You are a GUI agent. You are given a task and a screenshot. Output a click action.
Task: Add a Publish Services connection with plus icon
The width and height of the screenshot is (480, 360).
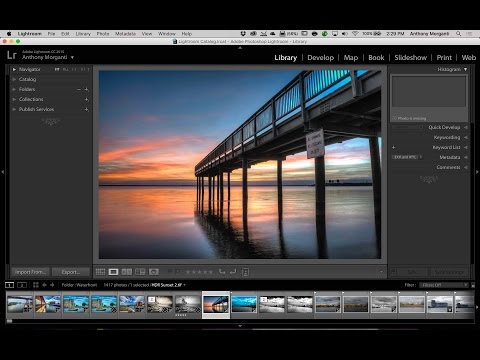point(87,109)
